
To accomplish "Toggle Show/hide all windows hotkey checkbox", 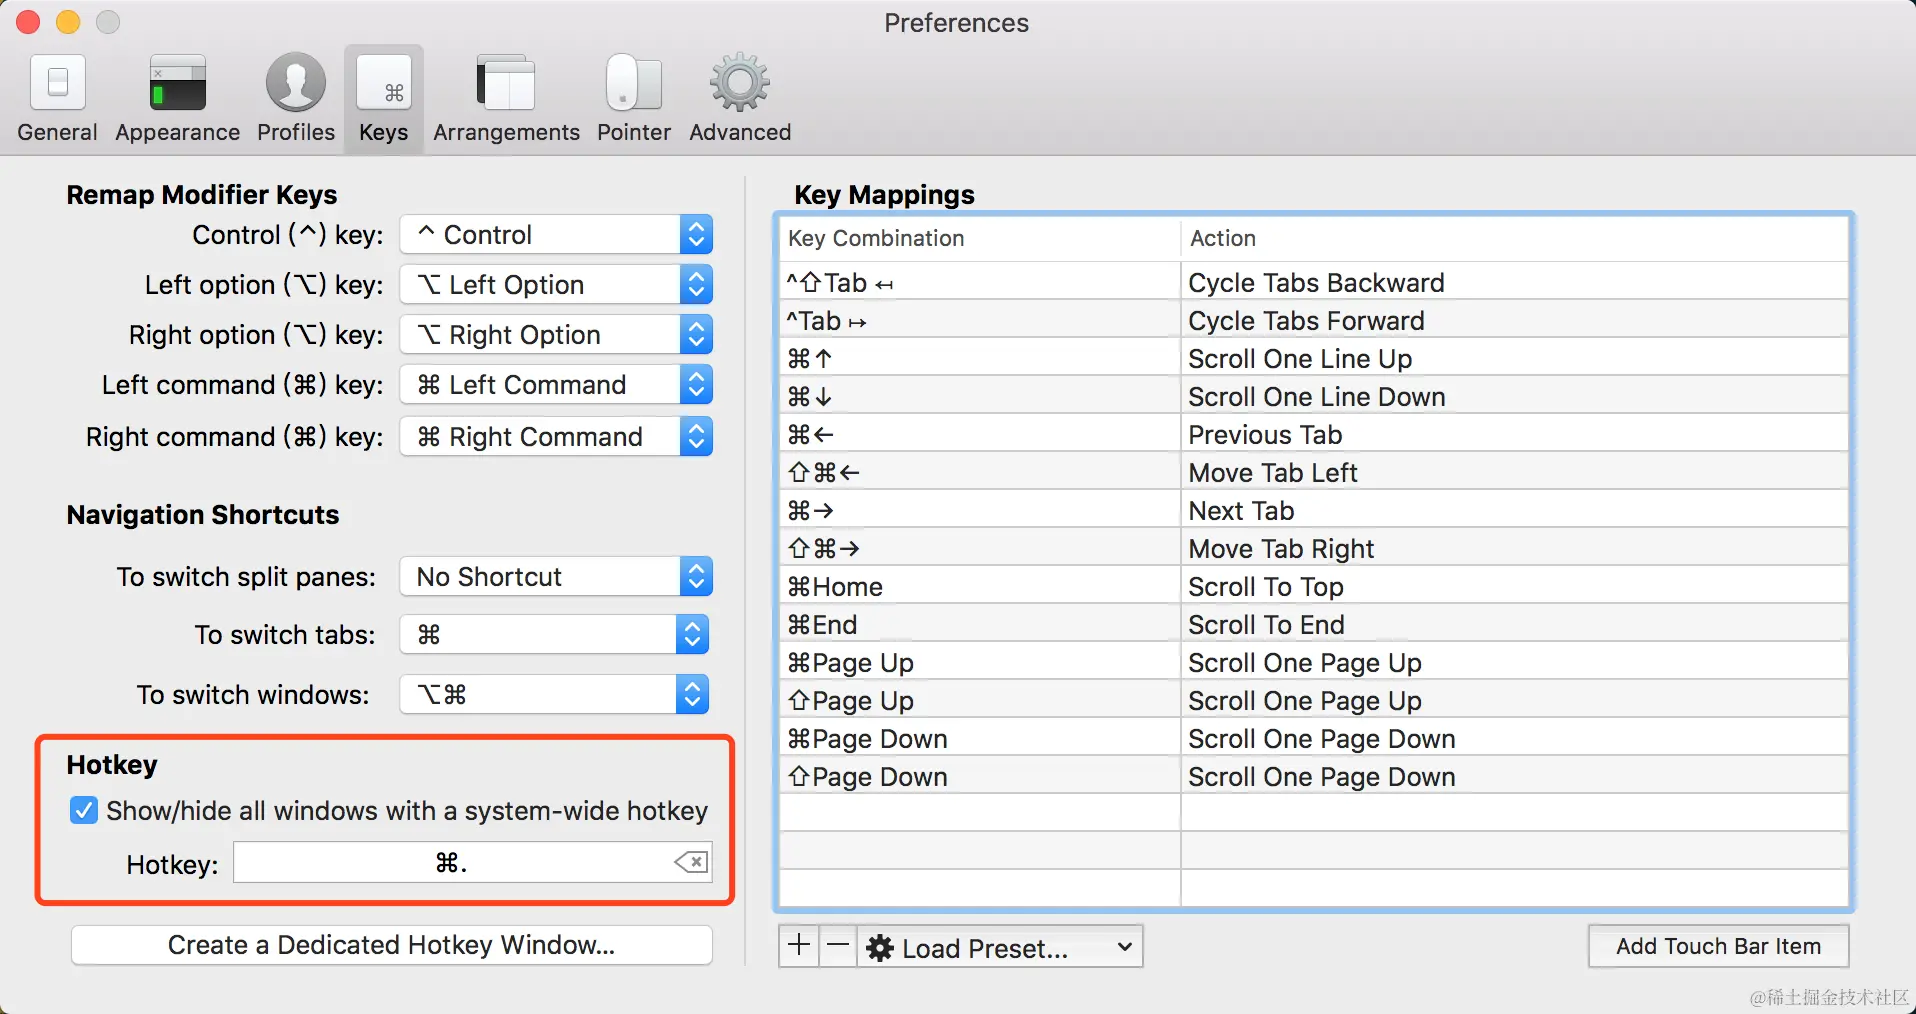I will coord(84,810).
